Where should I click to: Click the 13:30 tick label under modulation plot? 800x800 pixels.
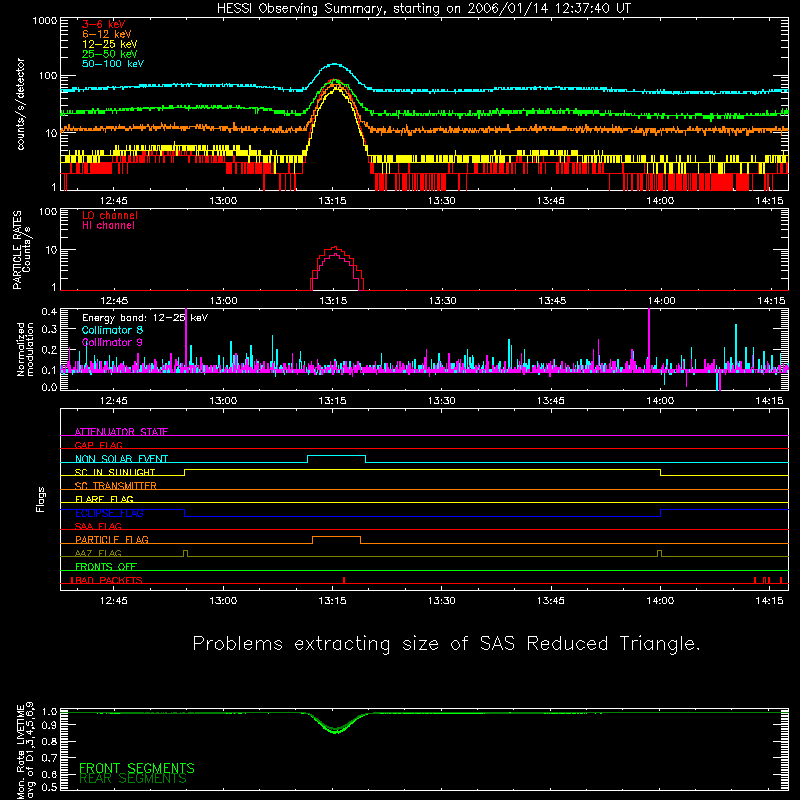point(441,401)
